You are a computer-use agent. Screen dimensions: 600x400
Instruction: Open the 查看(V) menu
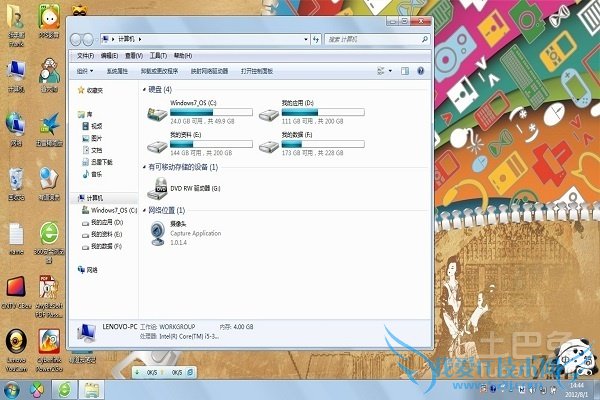134,56
